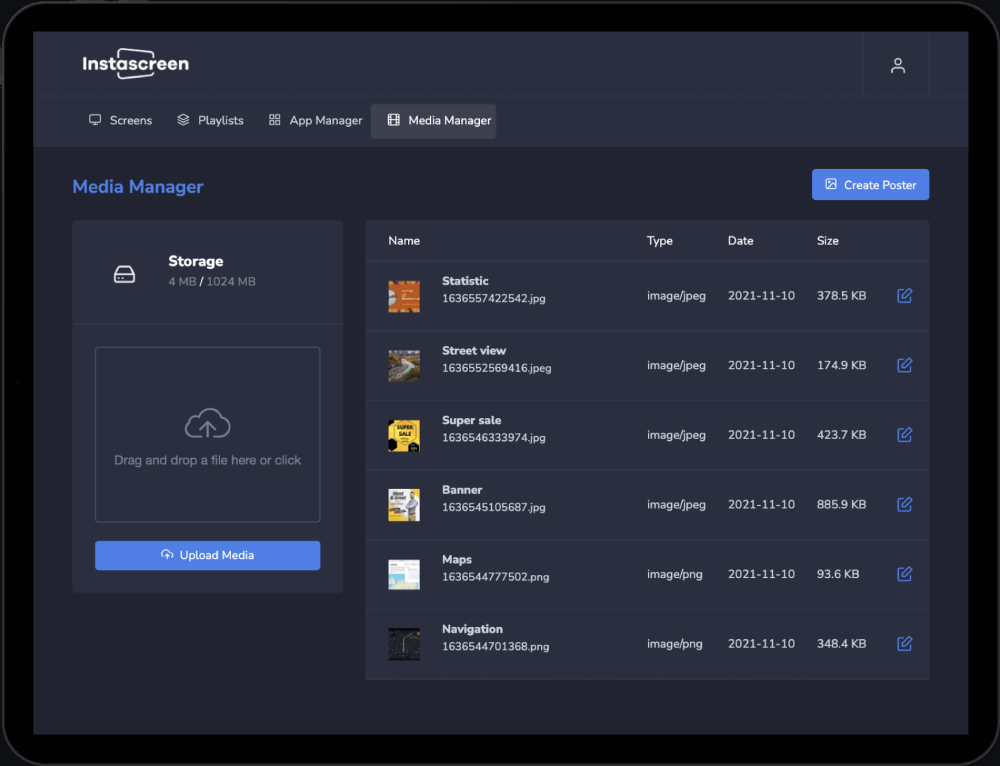
Task: Edit the Navigation media file
Action: click(904, 644)
